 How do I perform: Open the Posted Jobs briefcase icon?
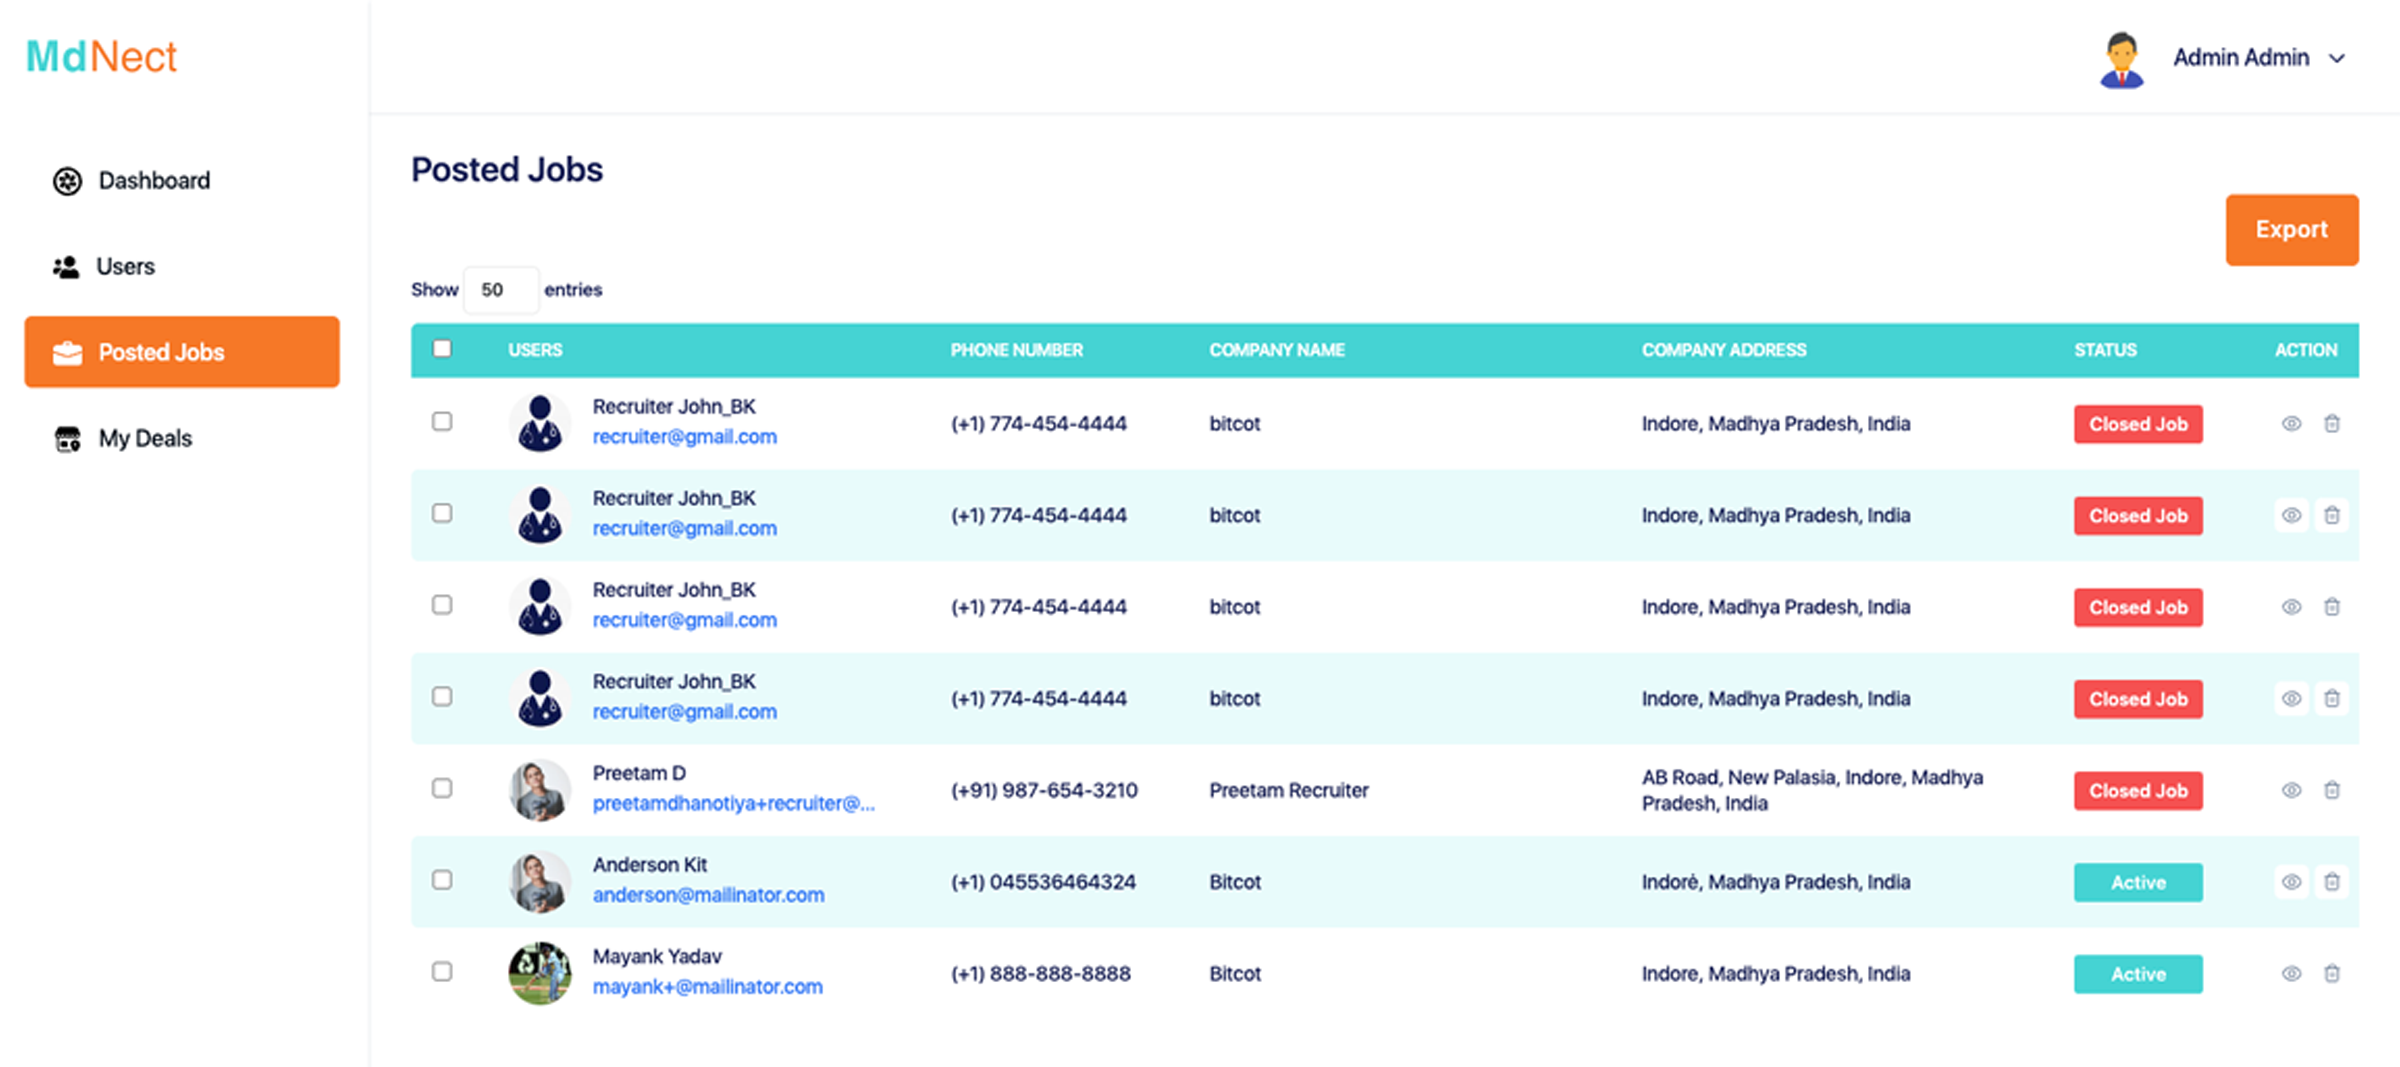[x=66, y=352]
